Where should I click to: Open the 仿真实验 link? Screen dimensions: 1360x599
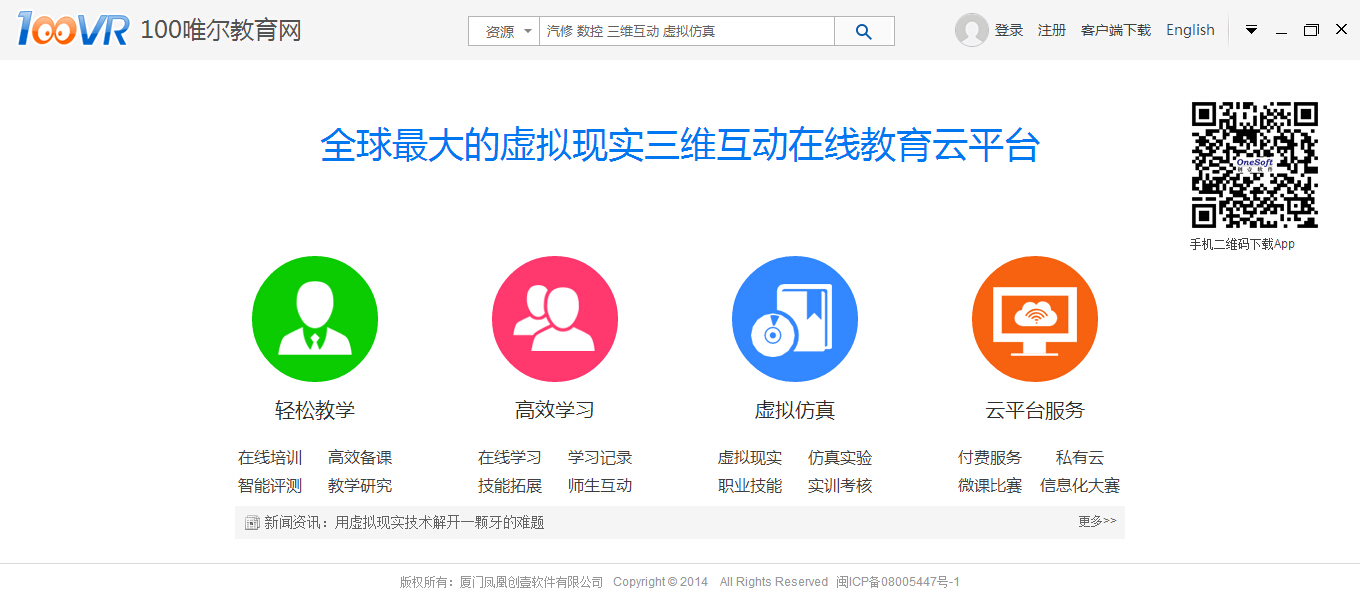(840, 457)
